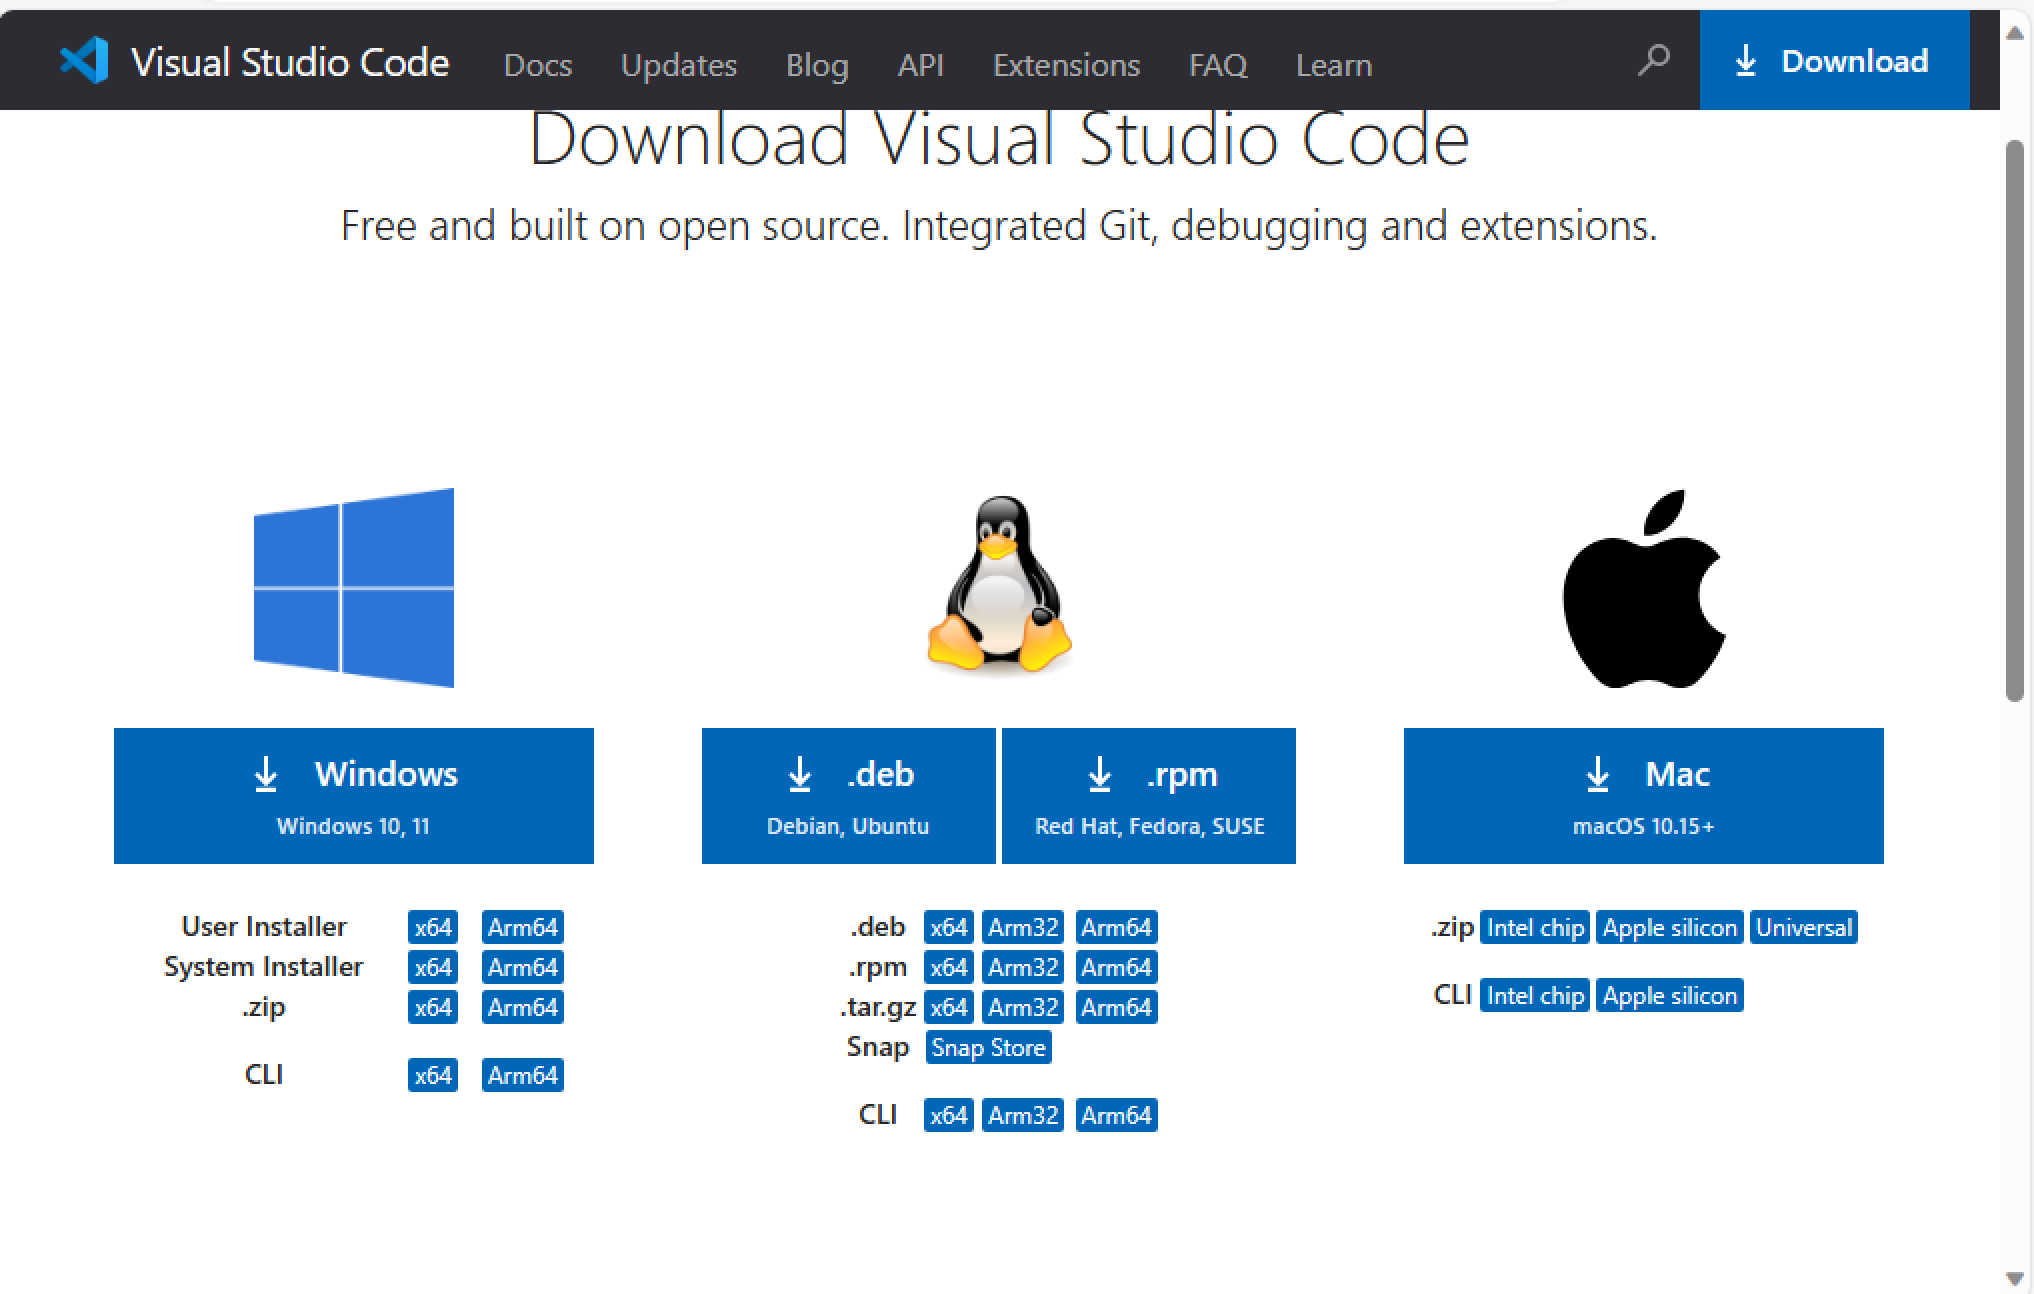
Task: Get Mac .zip for Apple silicon
Action: point(1670,927)
